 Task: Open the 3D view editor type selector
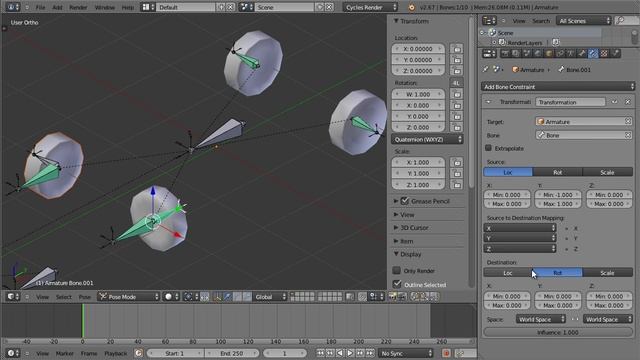(x=13, y=297)
